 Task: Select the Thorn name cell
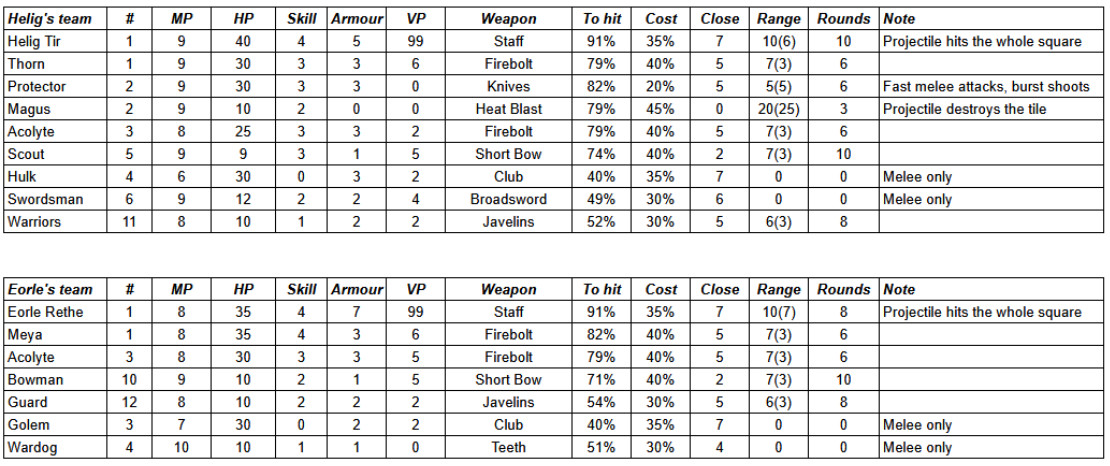pos(55,64)
